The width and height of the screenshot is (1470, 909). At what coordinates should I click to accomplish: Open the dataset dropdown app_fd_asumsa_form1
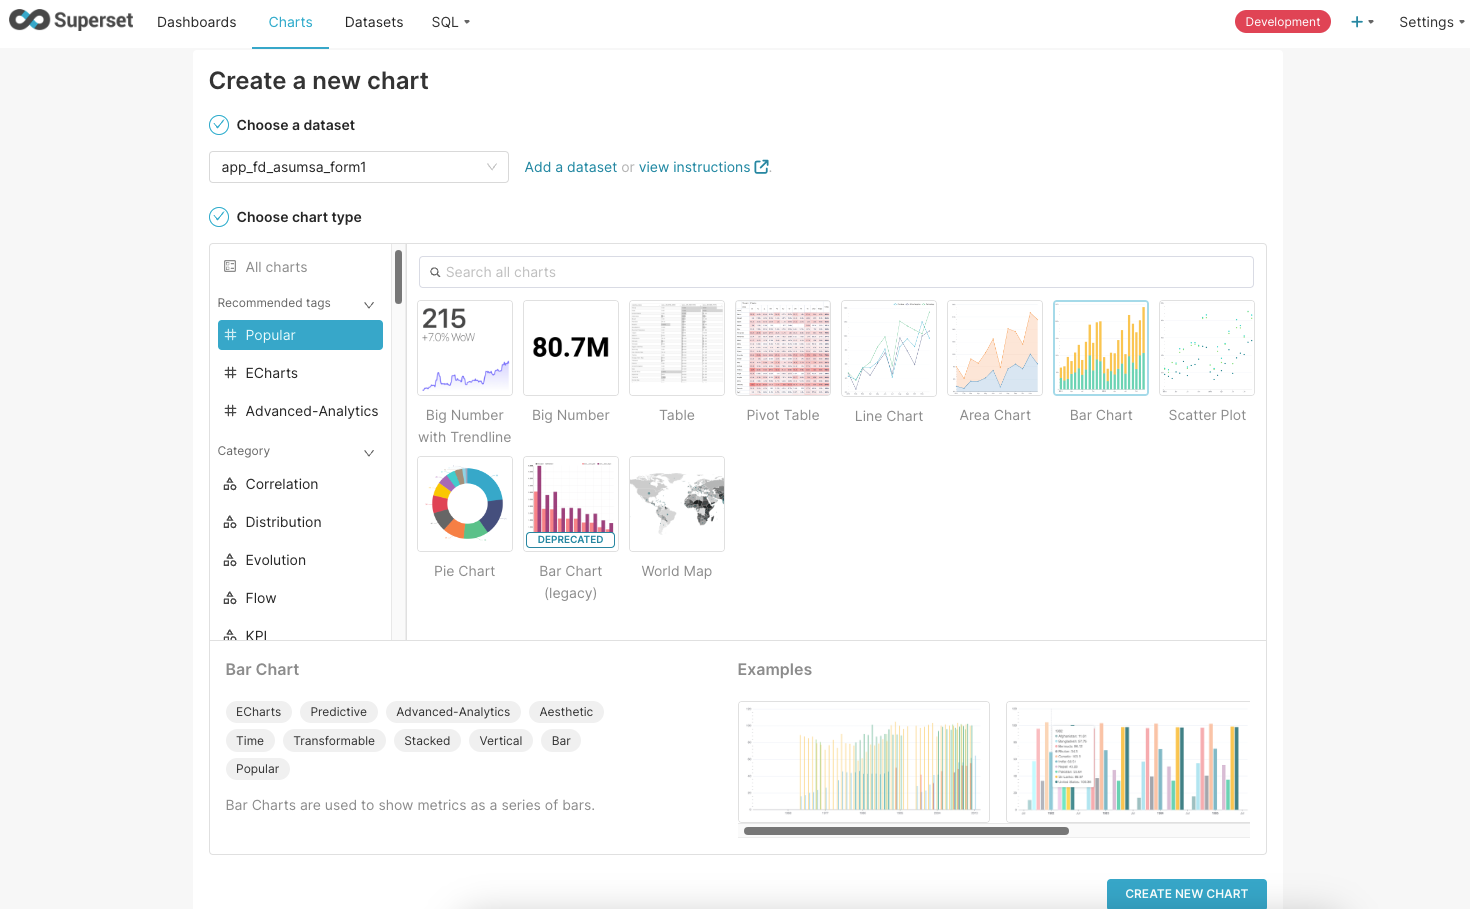[x=358, y=167]
